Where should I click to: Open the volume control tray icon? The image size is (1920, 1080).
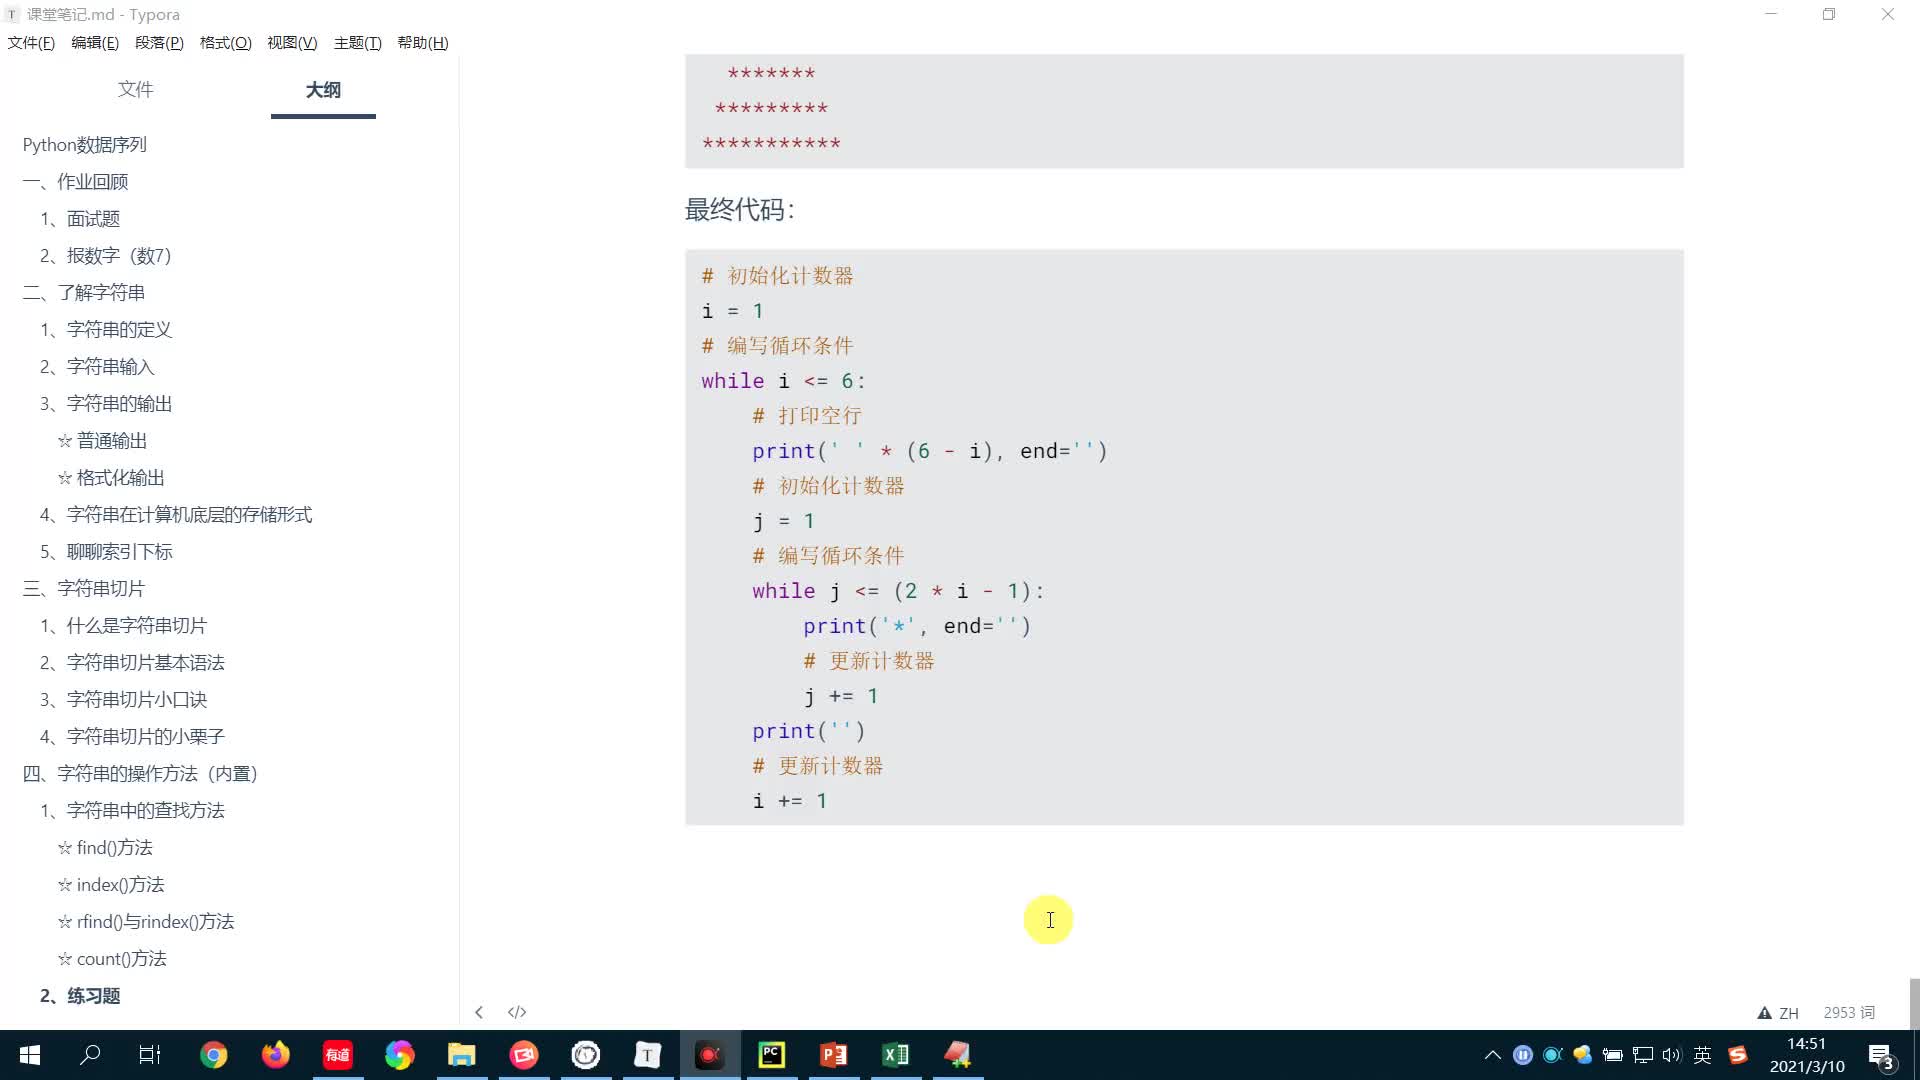(1672, 1055)
